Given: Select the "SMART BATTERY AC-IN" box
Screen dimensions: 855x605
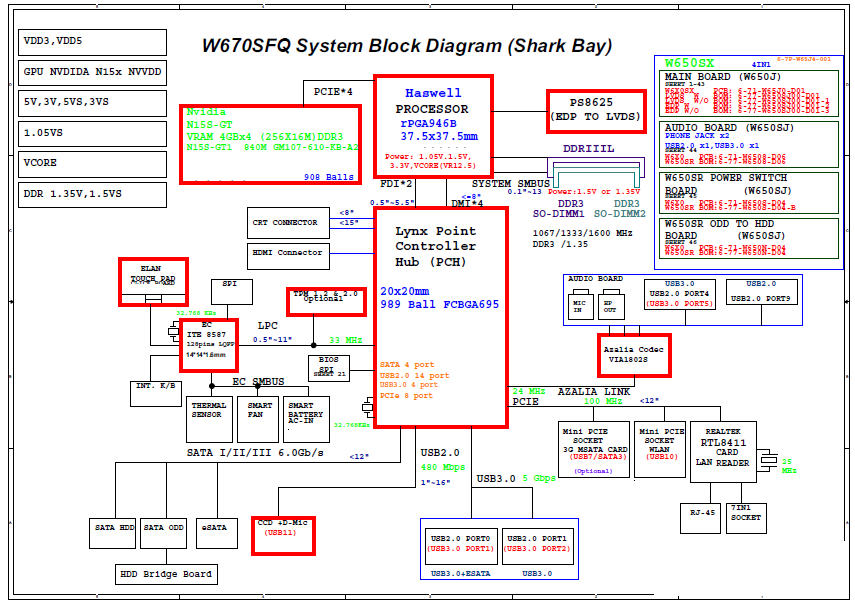Looking at the screenshot, I should [x=306, y=419].
